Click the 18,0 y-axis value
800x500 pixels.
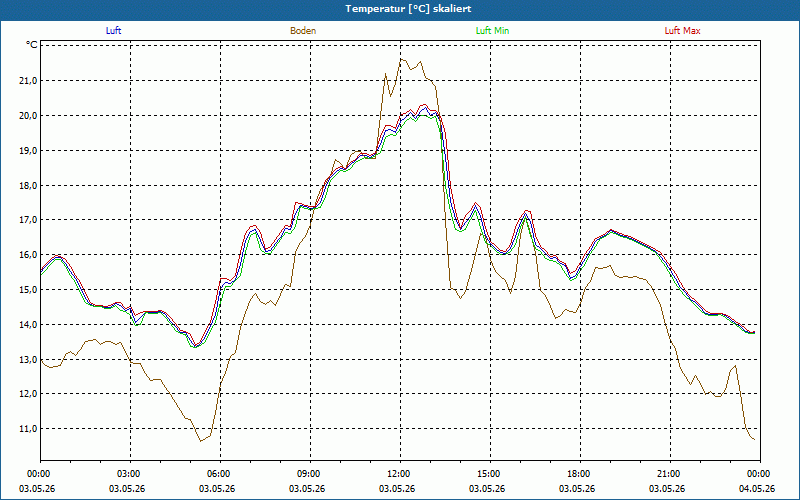(29, 185)
